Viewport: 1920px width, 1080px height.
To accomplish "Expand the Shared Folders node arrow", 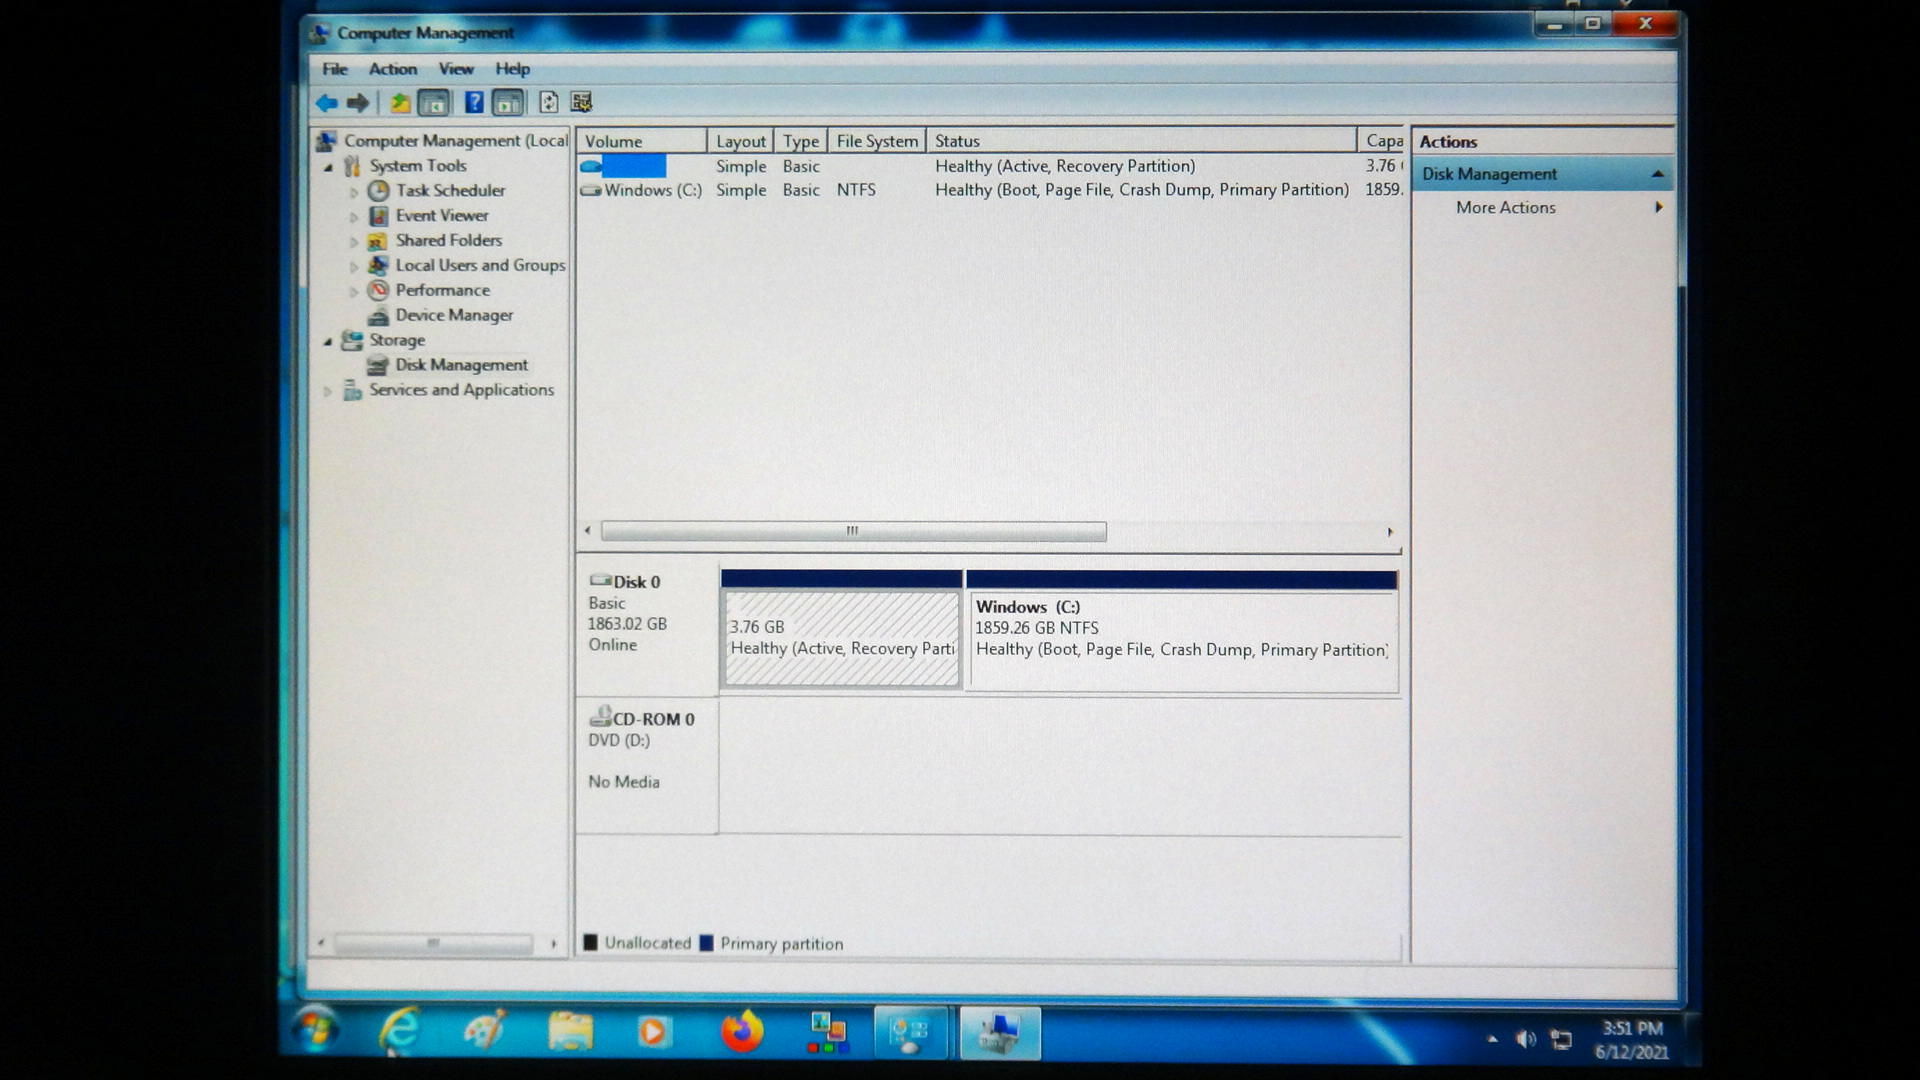I will (x=353, y=242).
